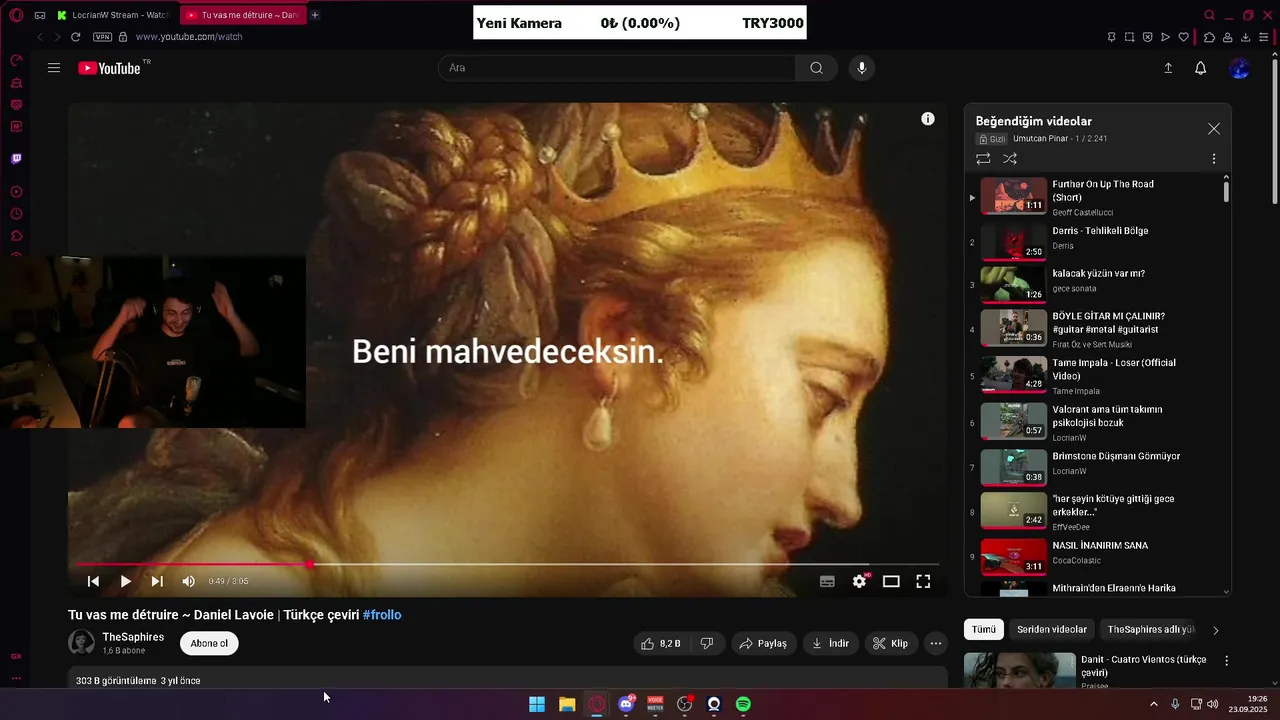
Task: Play the video with the play button
Action: pyautogui.click(x=125, y=581)
